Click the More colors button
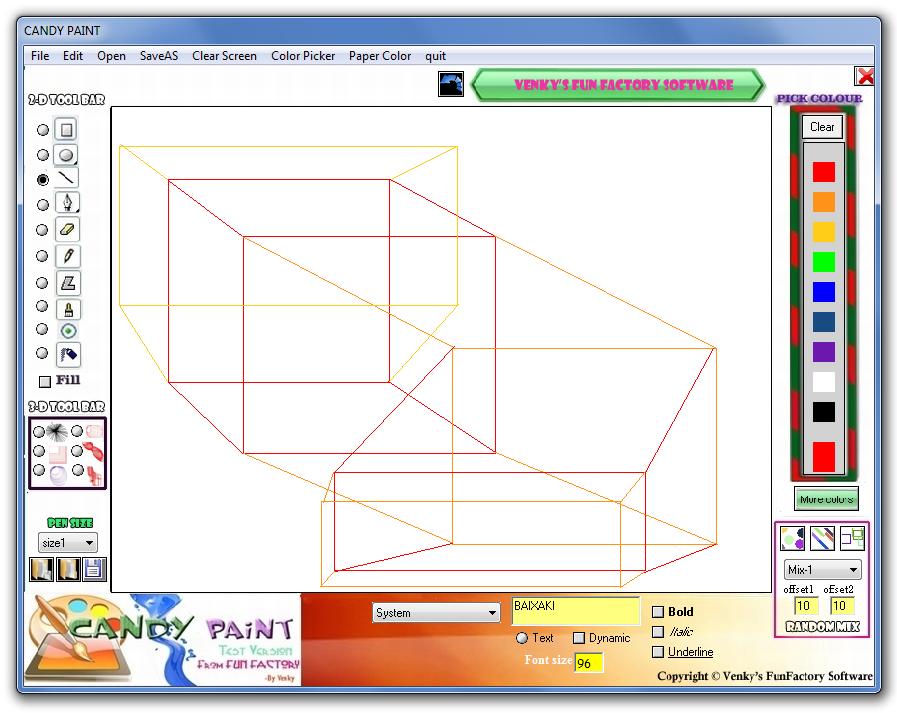Image resolution: width=897 pixels, height=713 pixels. (826, 498)
